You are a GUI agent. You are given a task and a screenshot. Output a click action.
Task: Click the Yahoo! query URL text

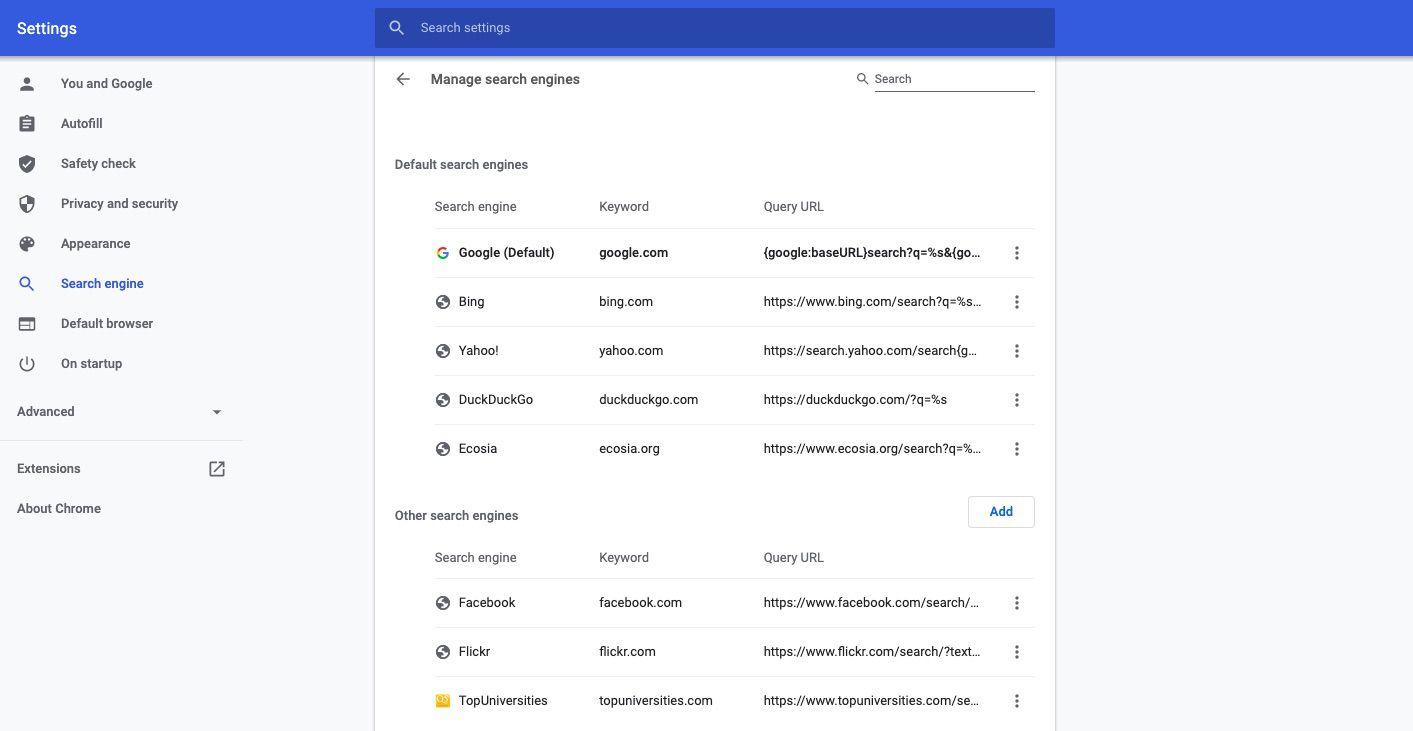(x=870, y=351)
